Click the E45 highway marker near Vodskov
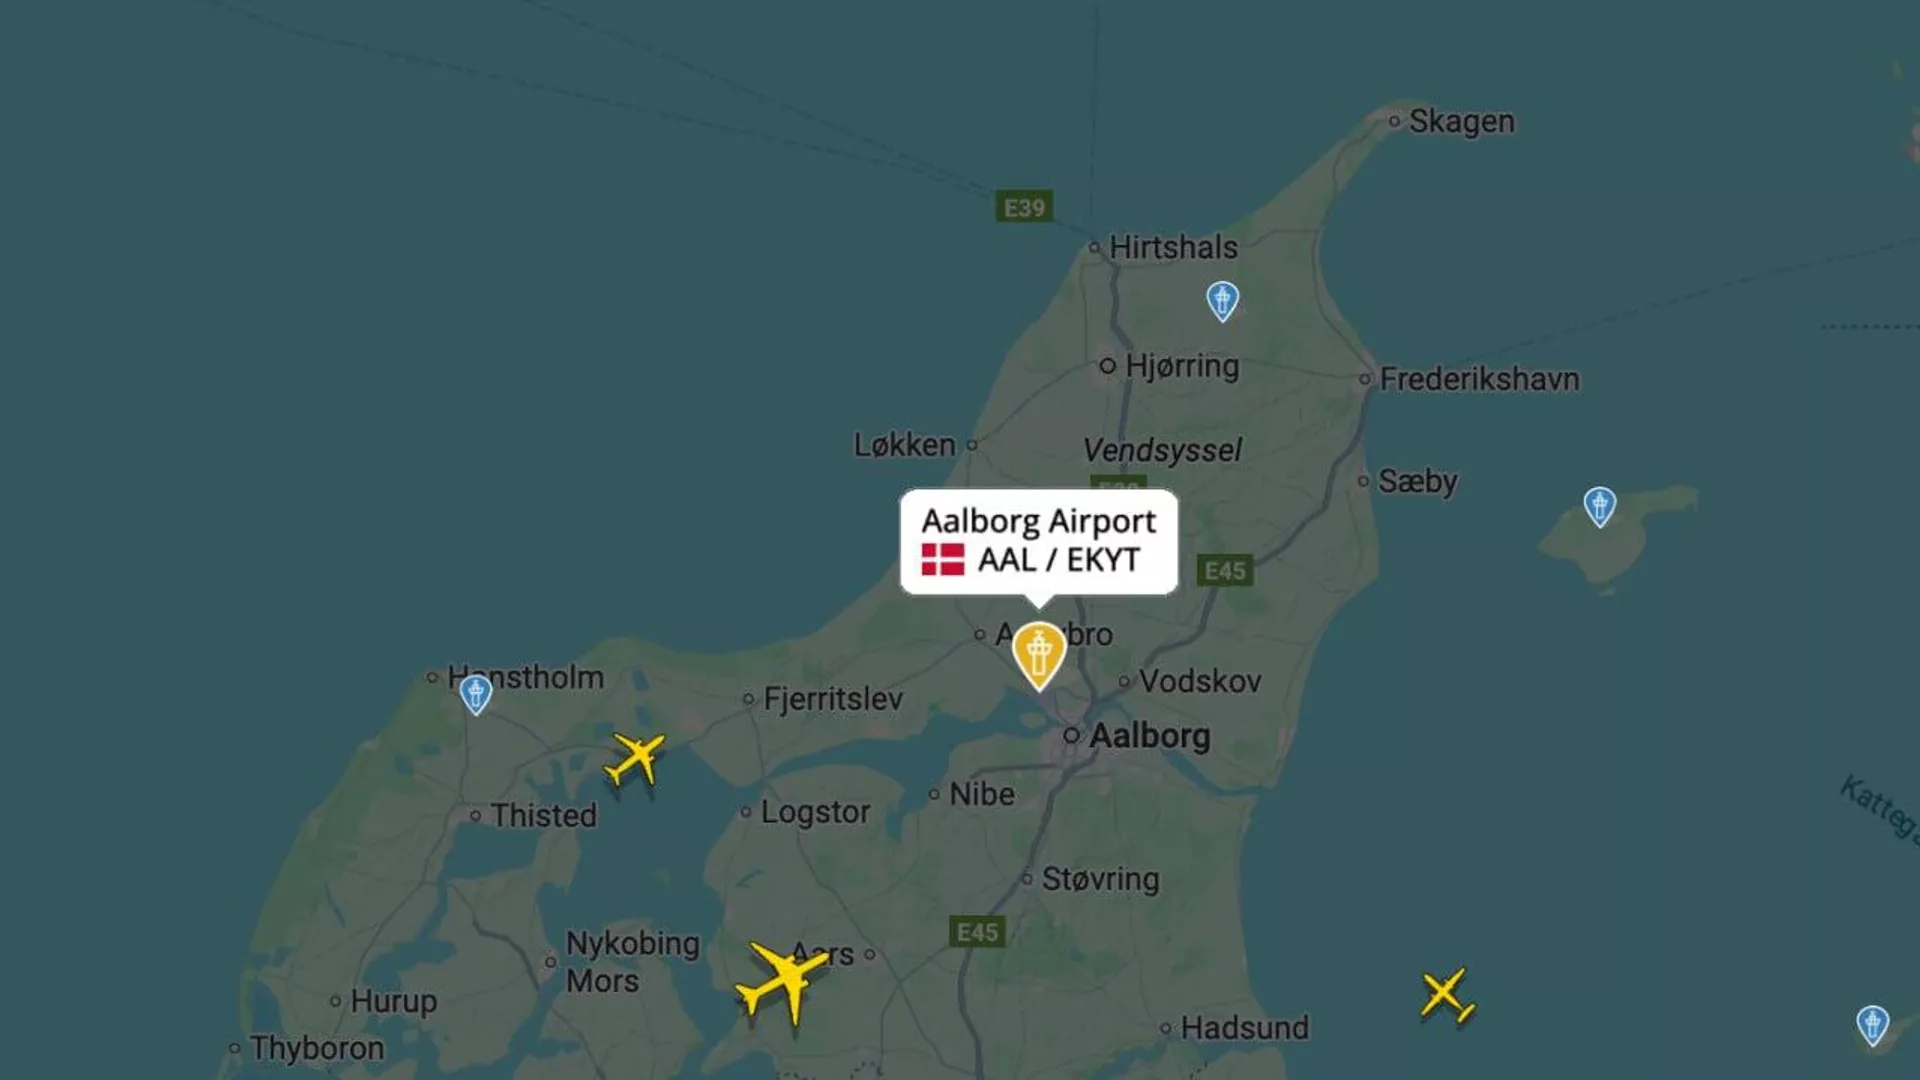The image size is (1920, 1080). point(1224,571)
